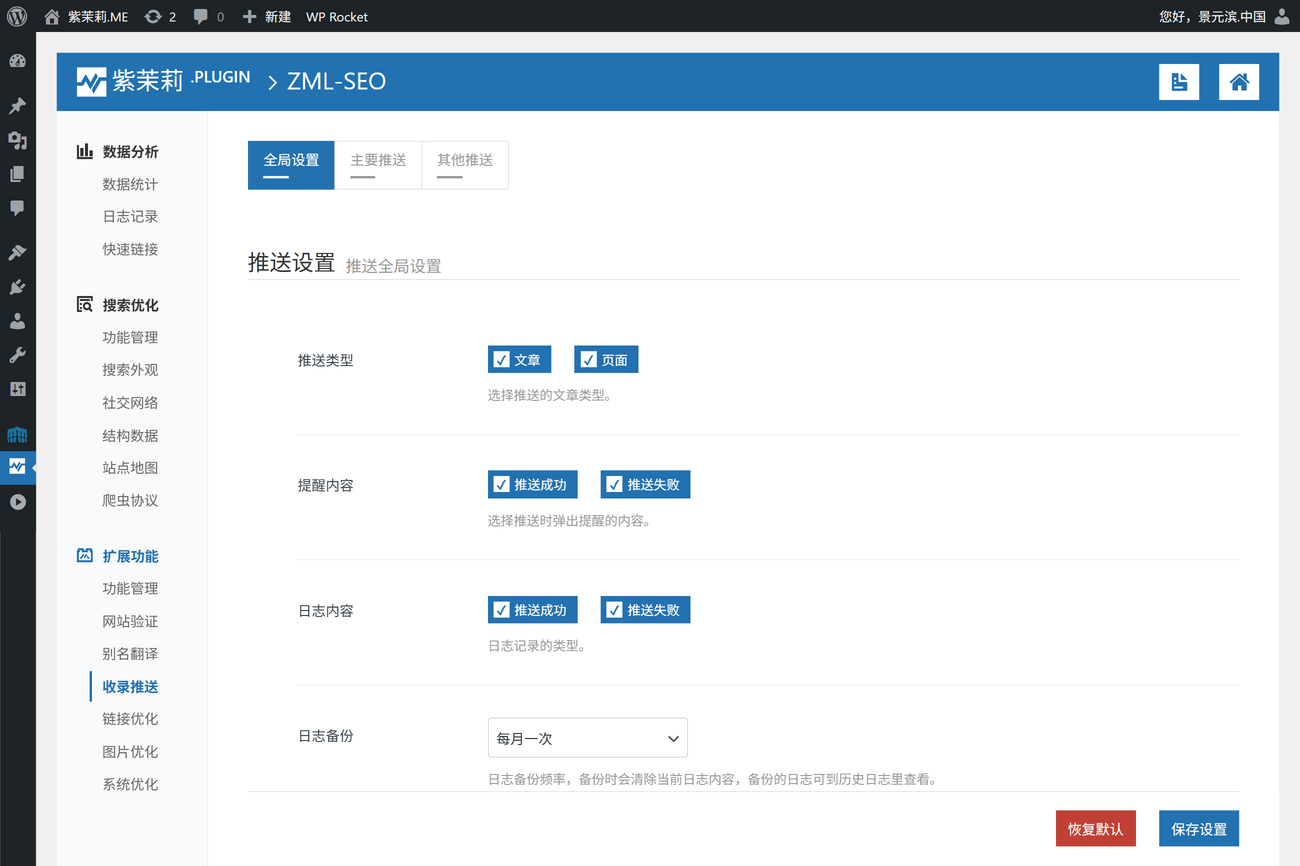This screenshot has width=1300, height=866.
Task: Open the Users person icon in sidebar
Action: click(17, 321)
